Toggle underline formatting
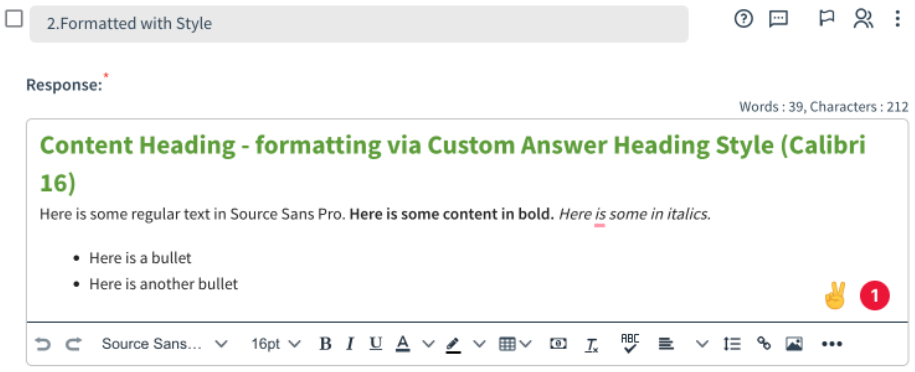The image size is (915, 372). (376, 344)
